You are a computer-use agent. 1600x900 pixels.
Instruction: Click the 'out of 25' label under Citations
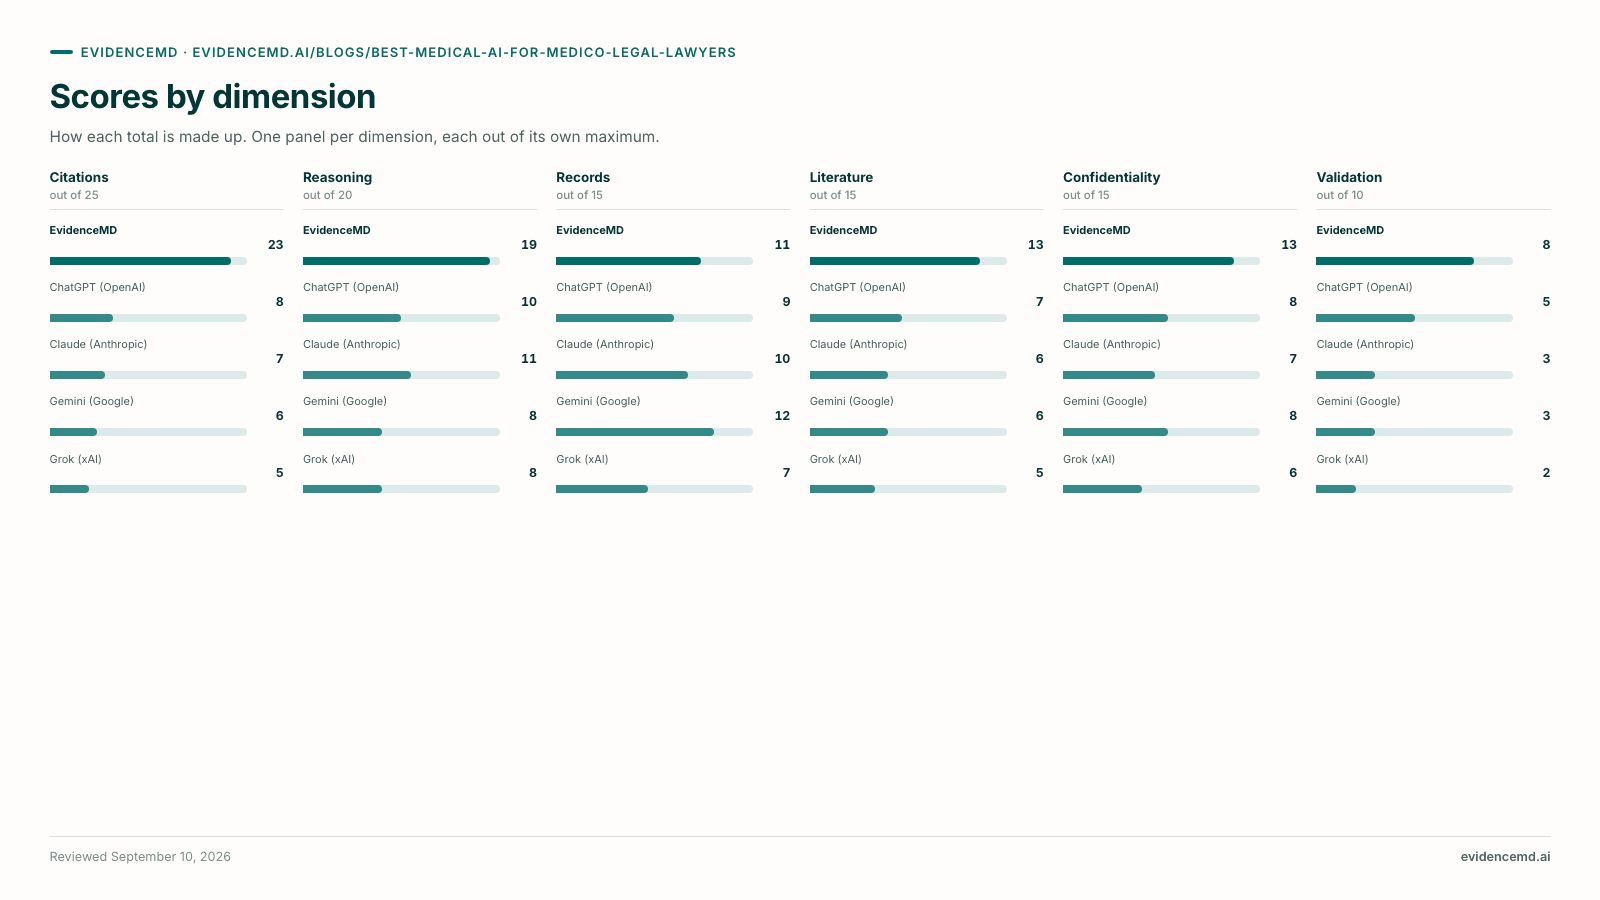coord(74,195)
